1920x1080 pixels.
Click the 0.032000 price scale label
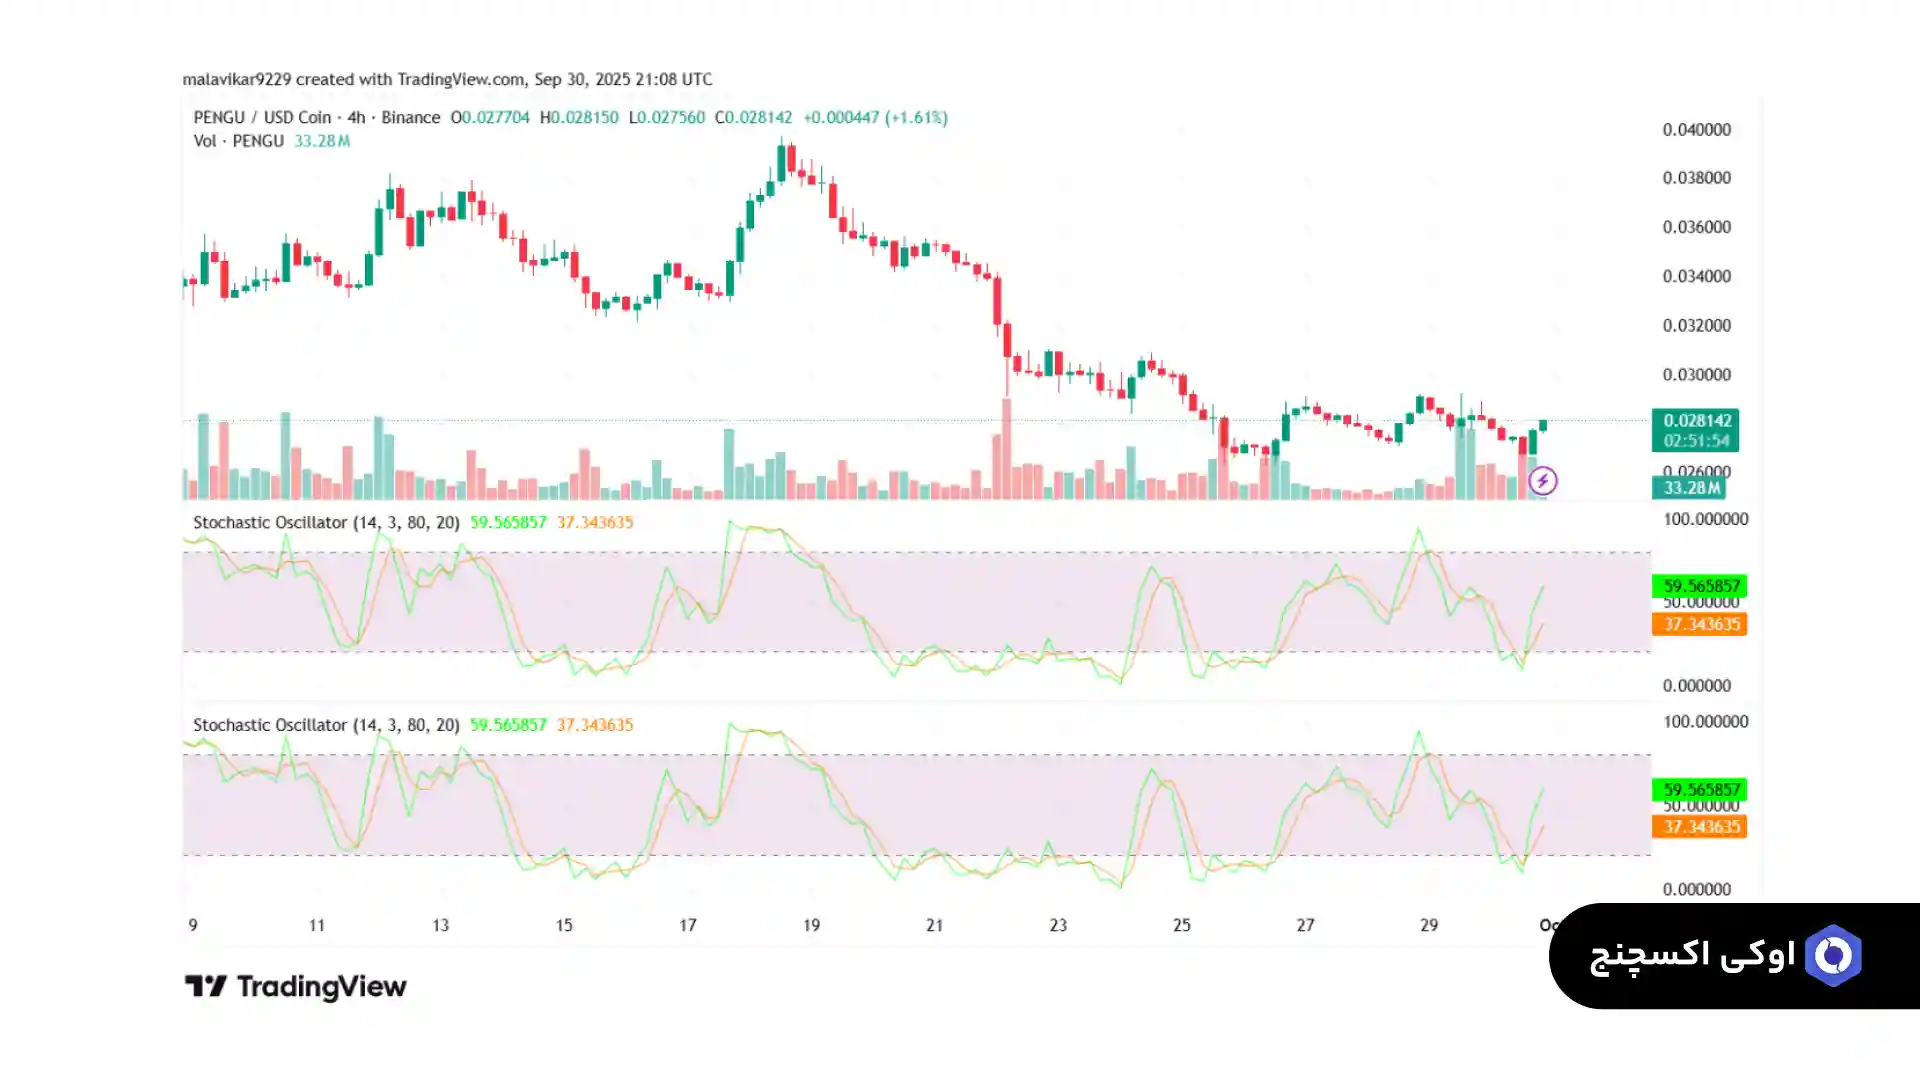(x=1696, y=326)
